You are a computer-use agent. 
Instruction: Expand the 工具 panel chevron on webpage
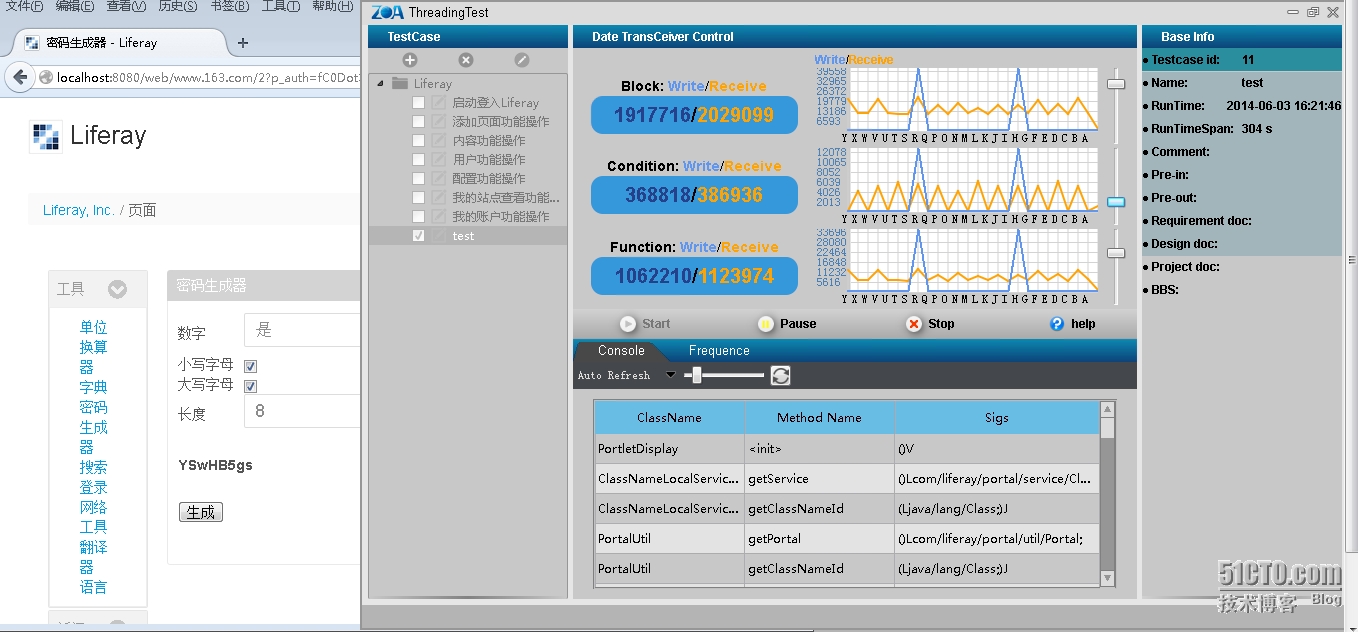click(x=118, y=290)
